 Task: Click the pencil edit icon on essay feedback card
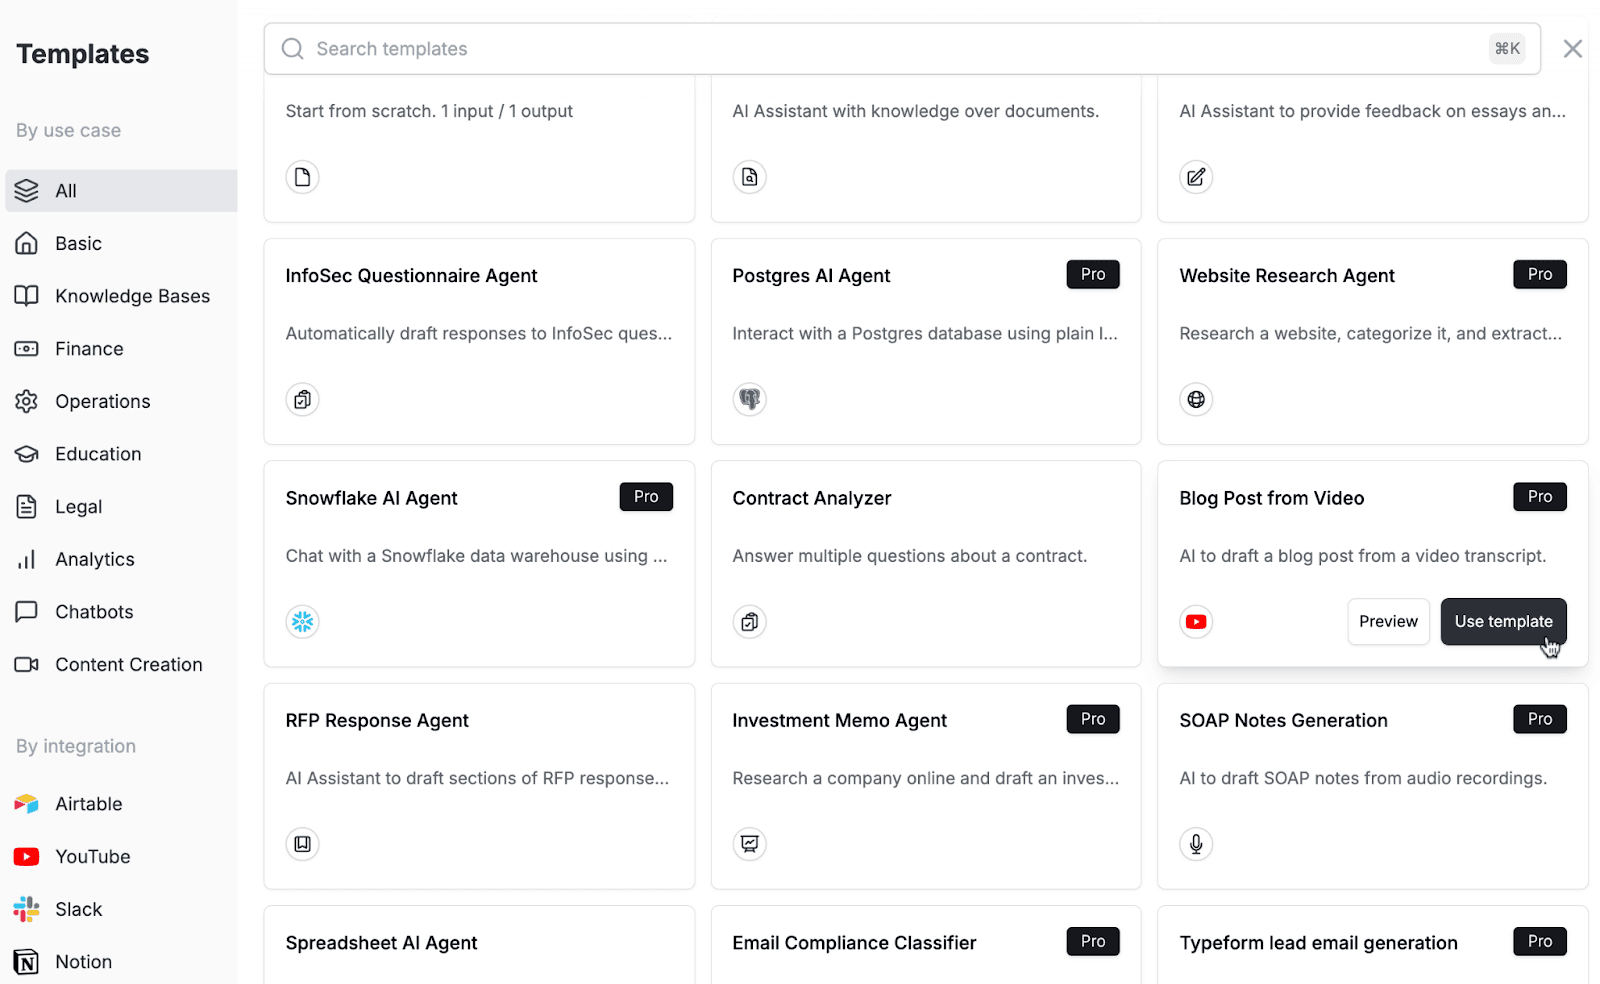pyautogui.click(x=1196, y=177)
